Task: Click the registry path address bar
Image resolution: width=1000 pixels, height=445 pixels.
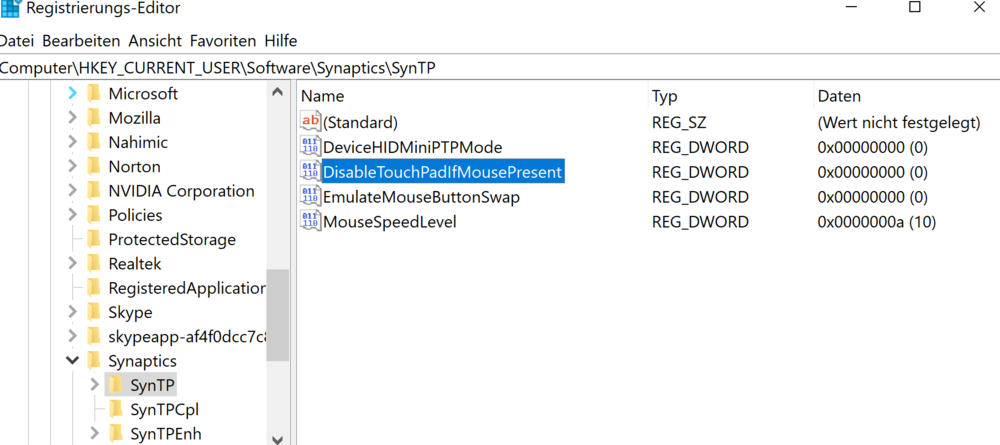Action: [x=500, y=68]
